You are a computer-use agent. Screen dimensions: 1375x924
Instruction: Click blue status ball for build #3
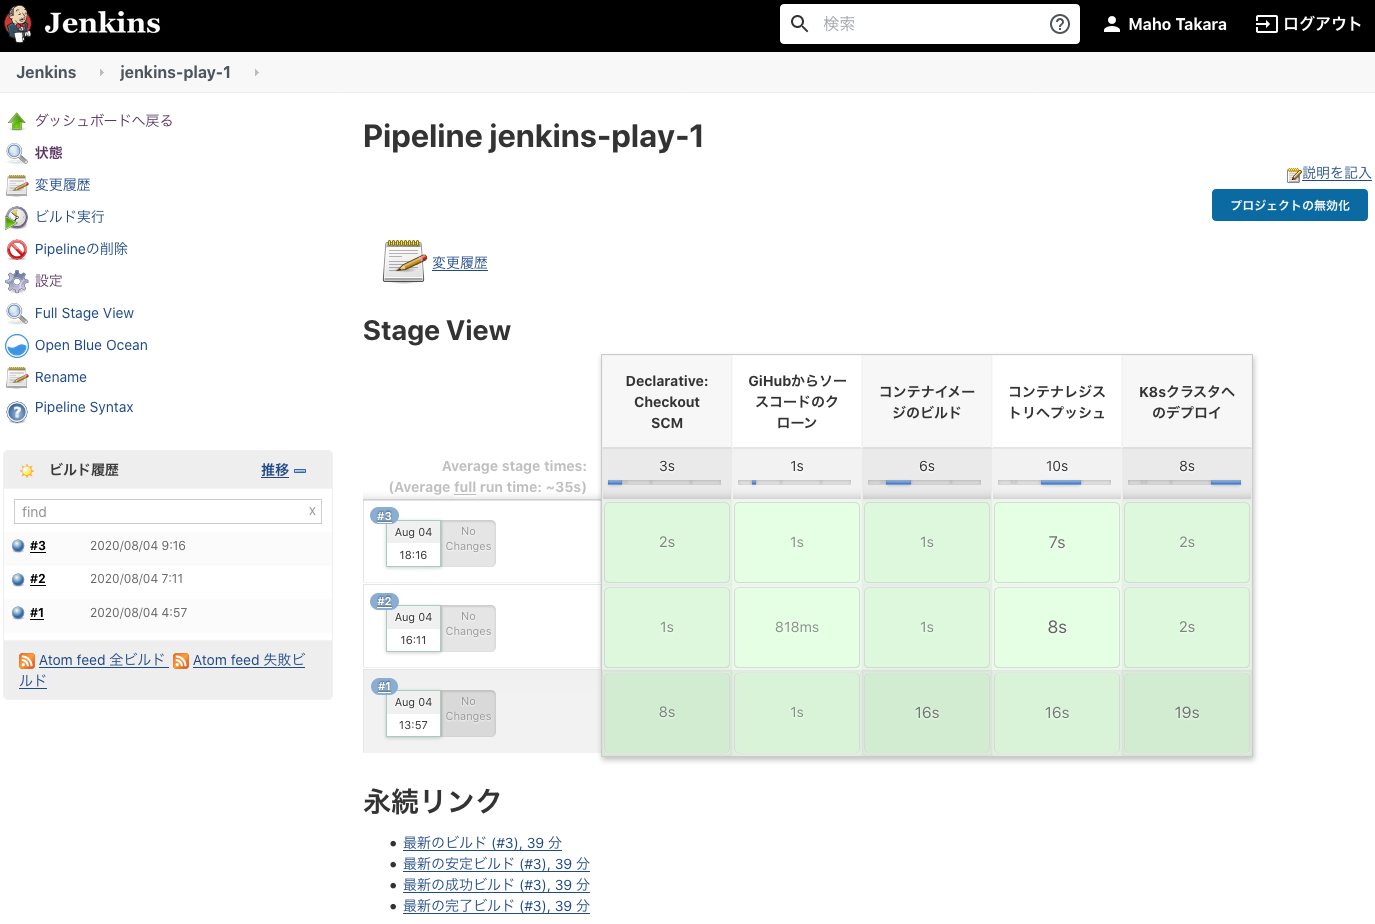tap(18, 546)
